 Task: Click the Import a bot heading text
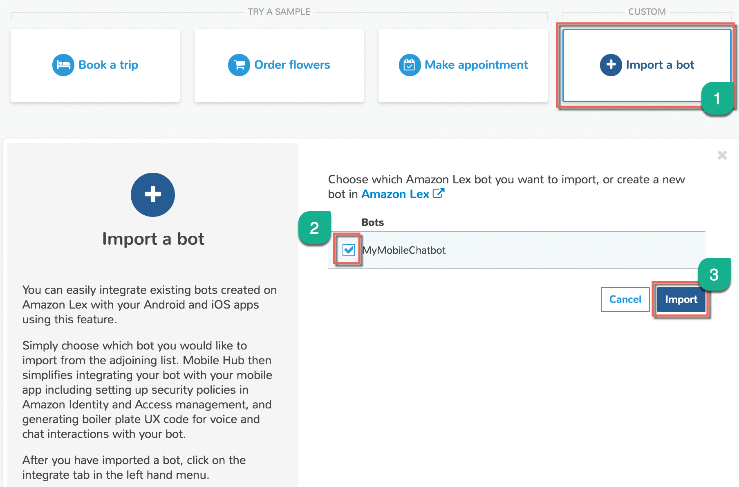[x=153, y=239]
